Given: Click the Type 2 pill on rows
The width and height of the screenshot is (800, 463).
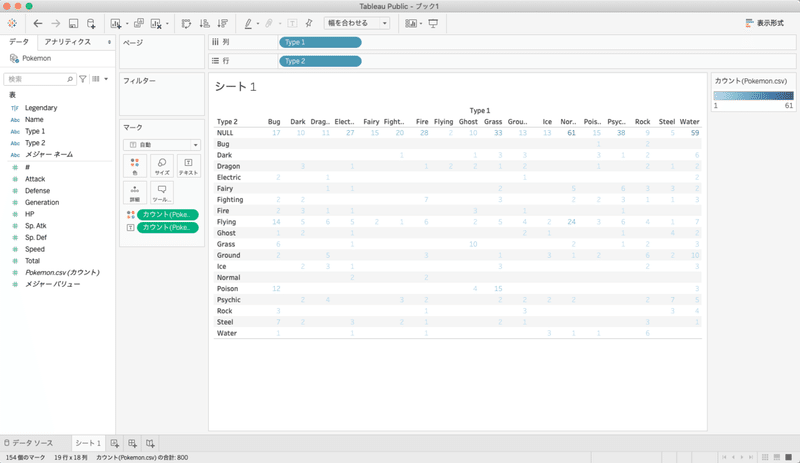Looking at the screenshot, I should point(320,61).
